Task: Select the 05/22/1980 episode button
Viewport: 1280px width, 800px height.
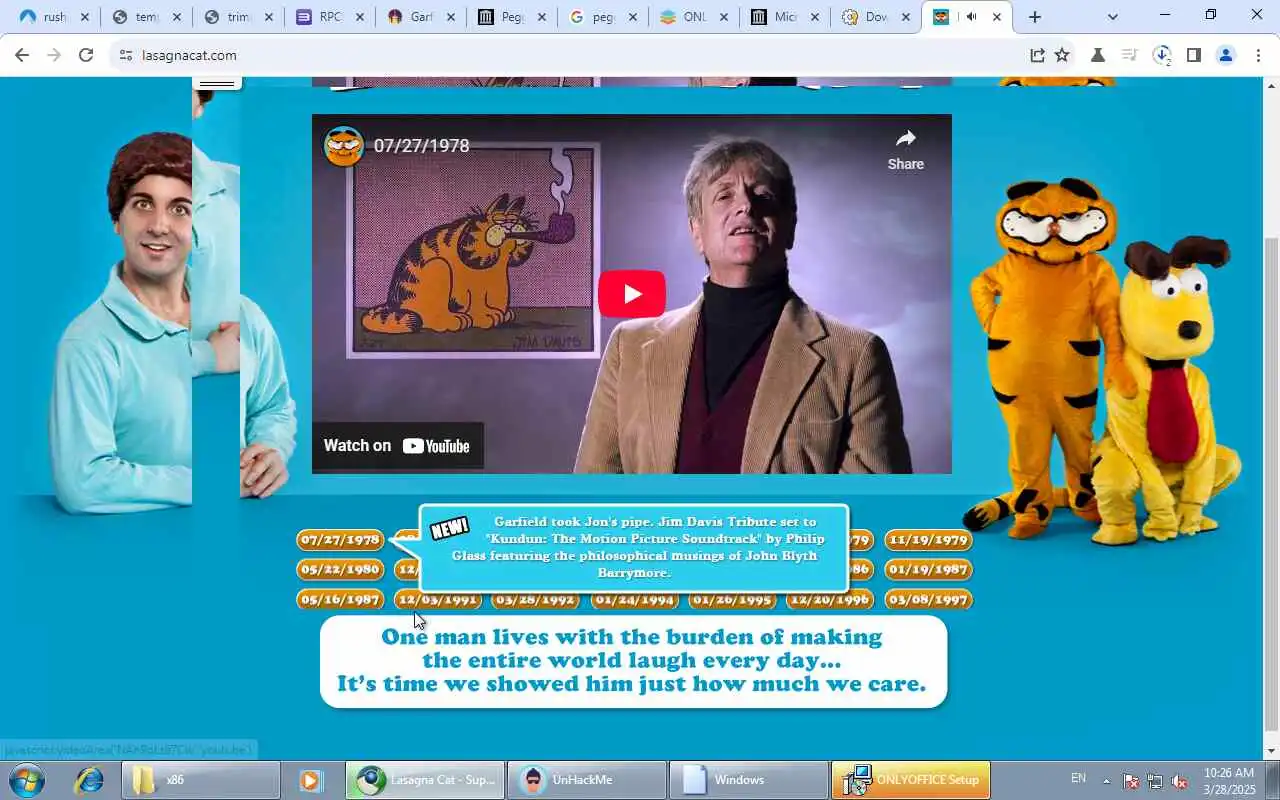Action: 340,570
